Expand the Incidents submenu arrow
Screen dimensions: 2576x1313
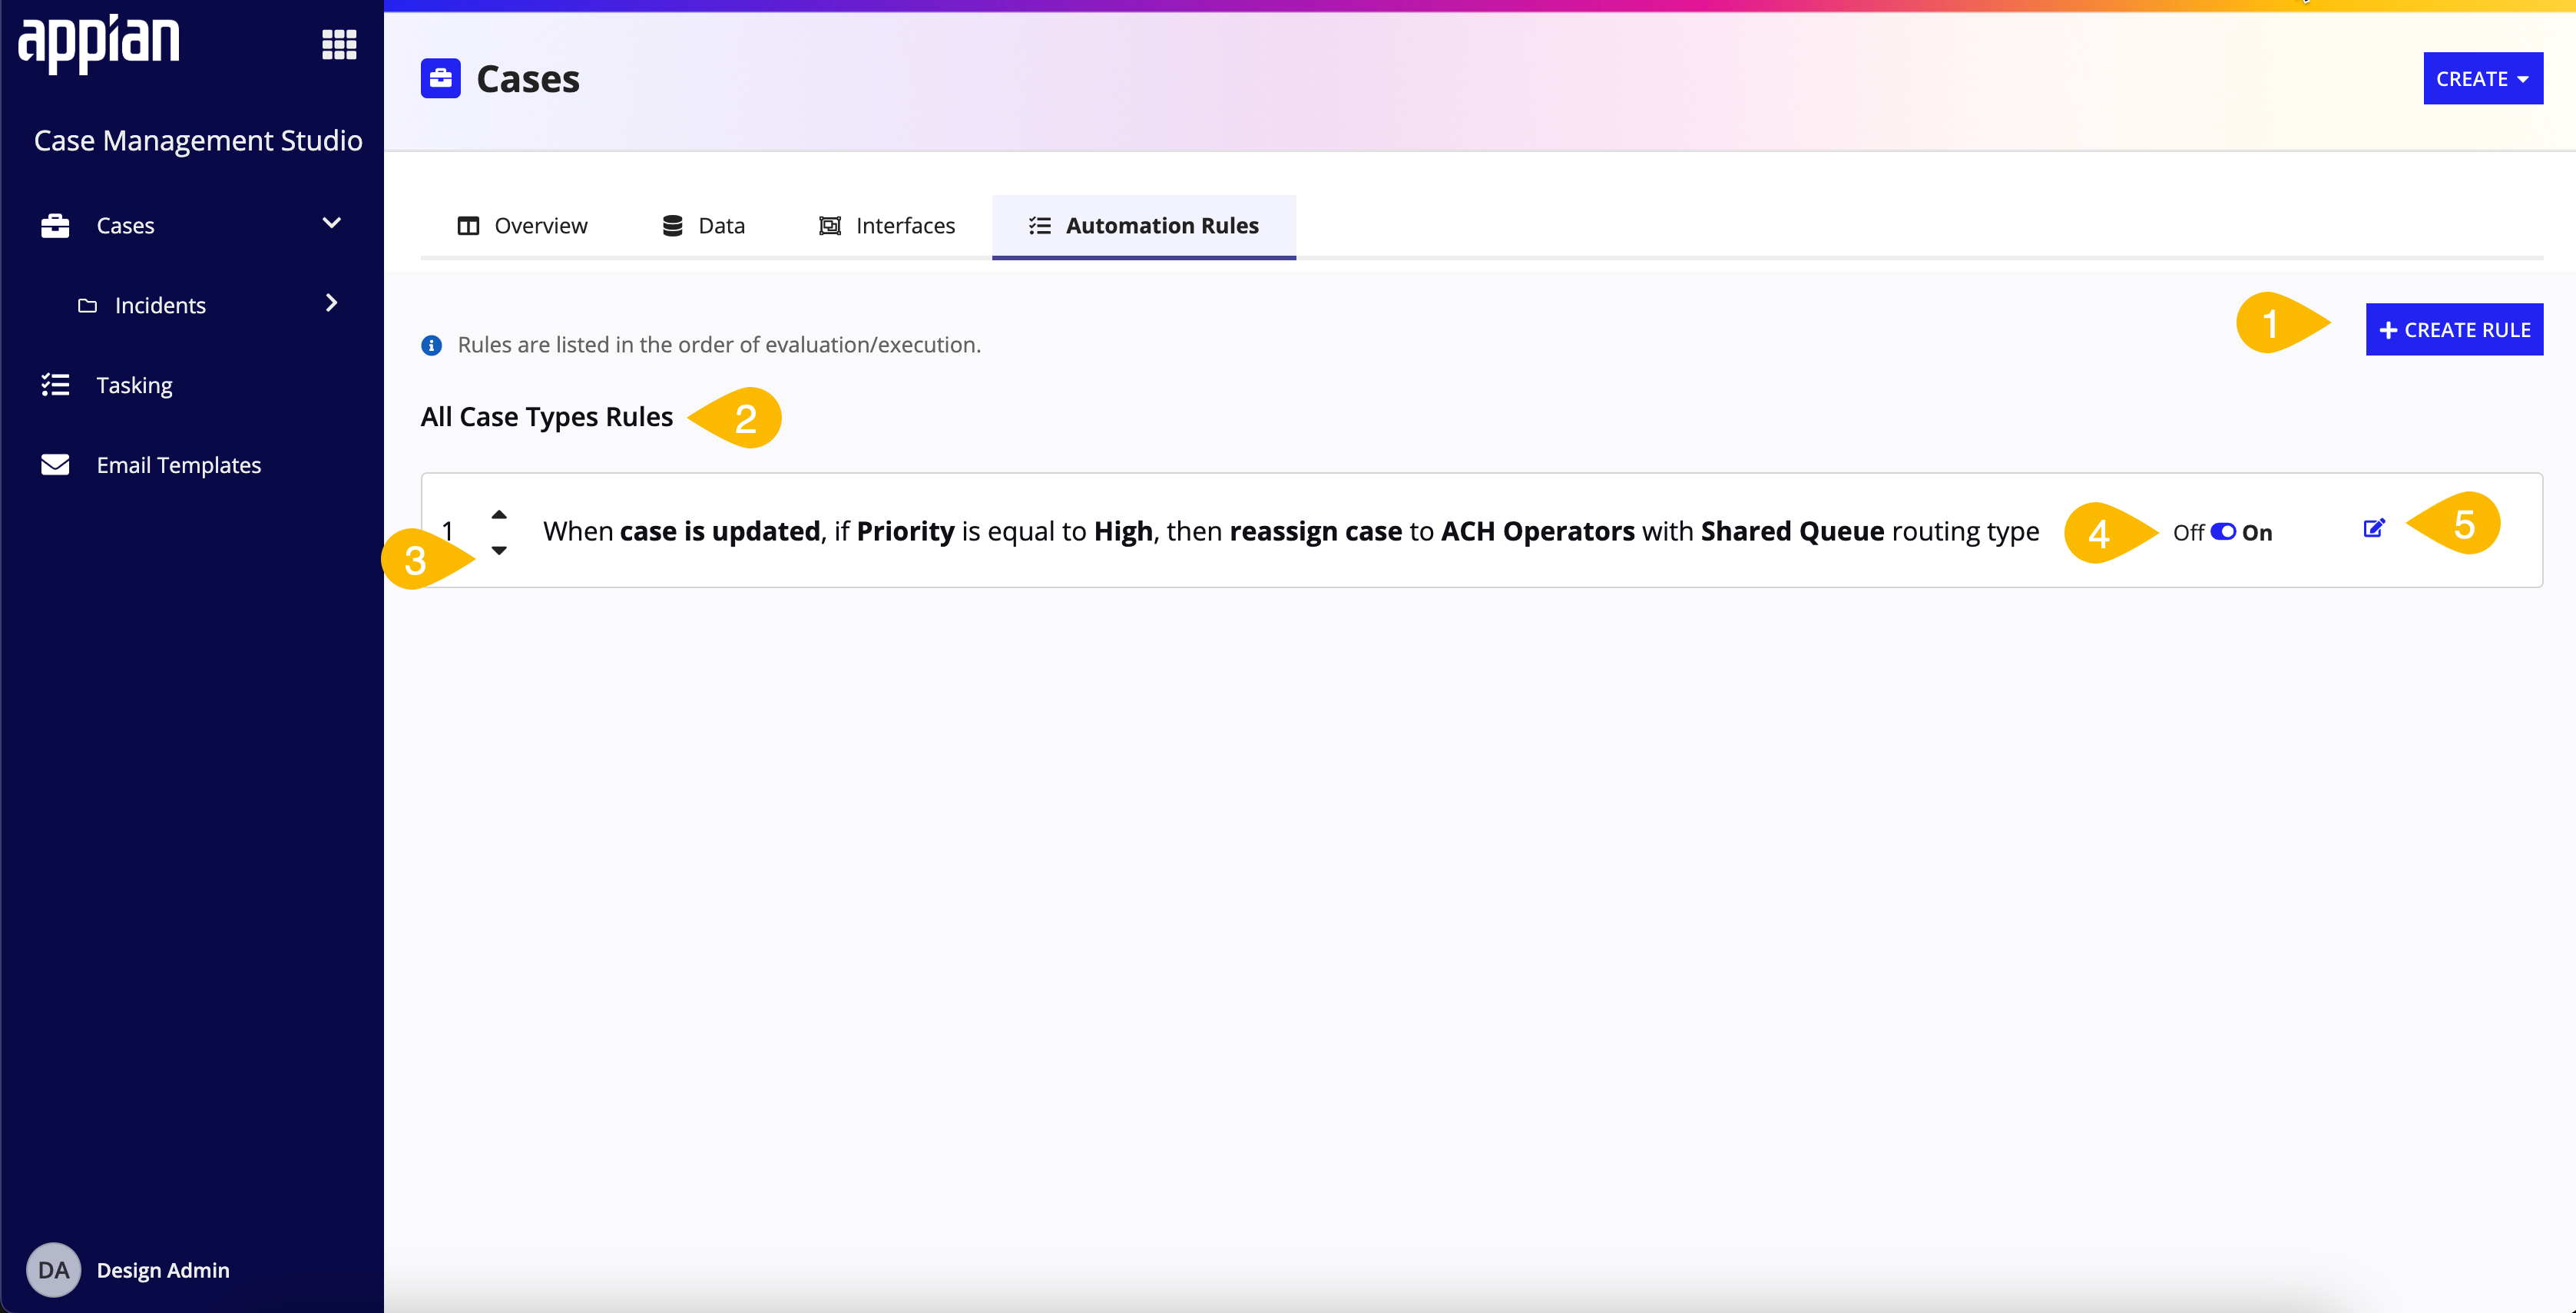point(332,303)
